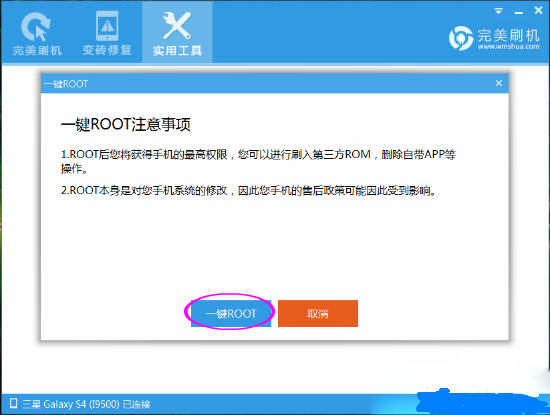The image size is (550, 415).
Task: Select the 实用工具 tab
Action: 177,33
